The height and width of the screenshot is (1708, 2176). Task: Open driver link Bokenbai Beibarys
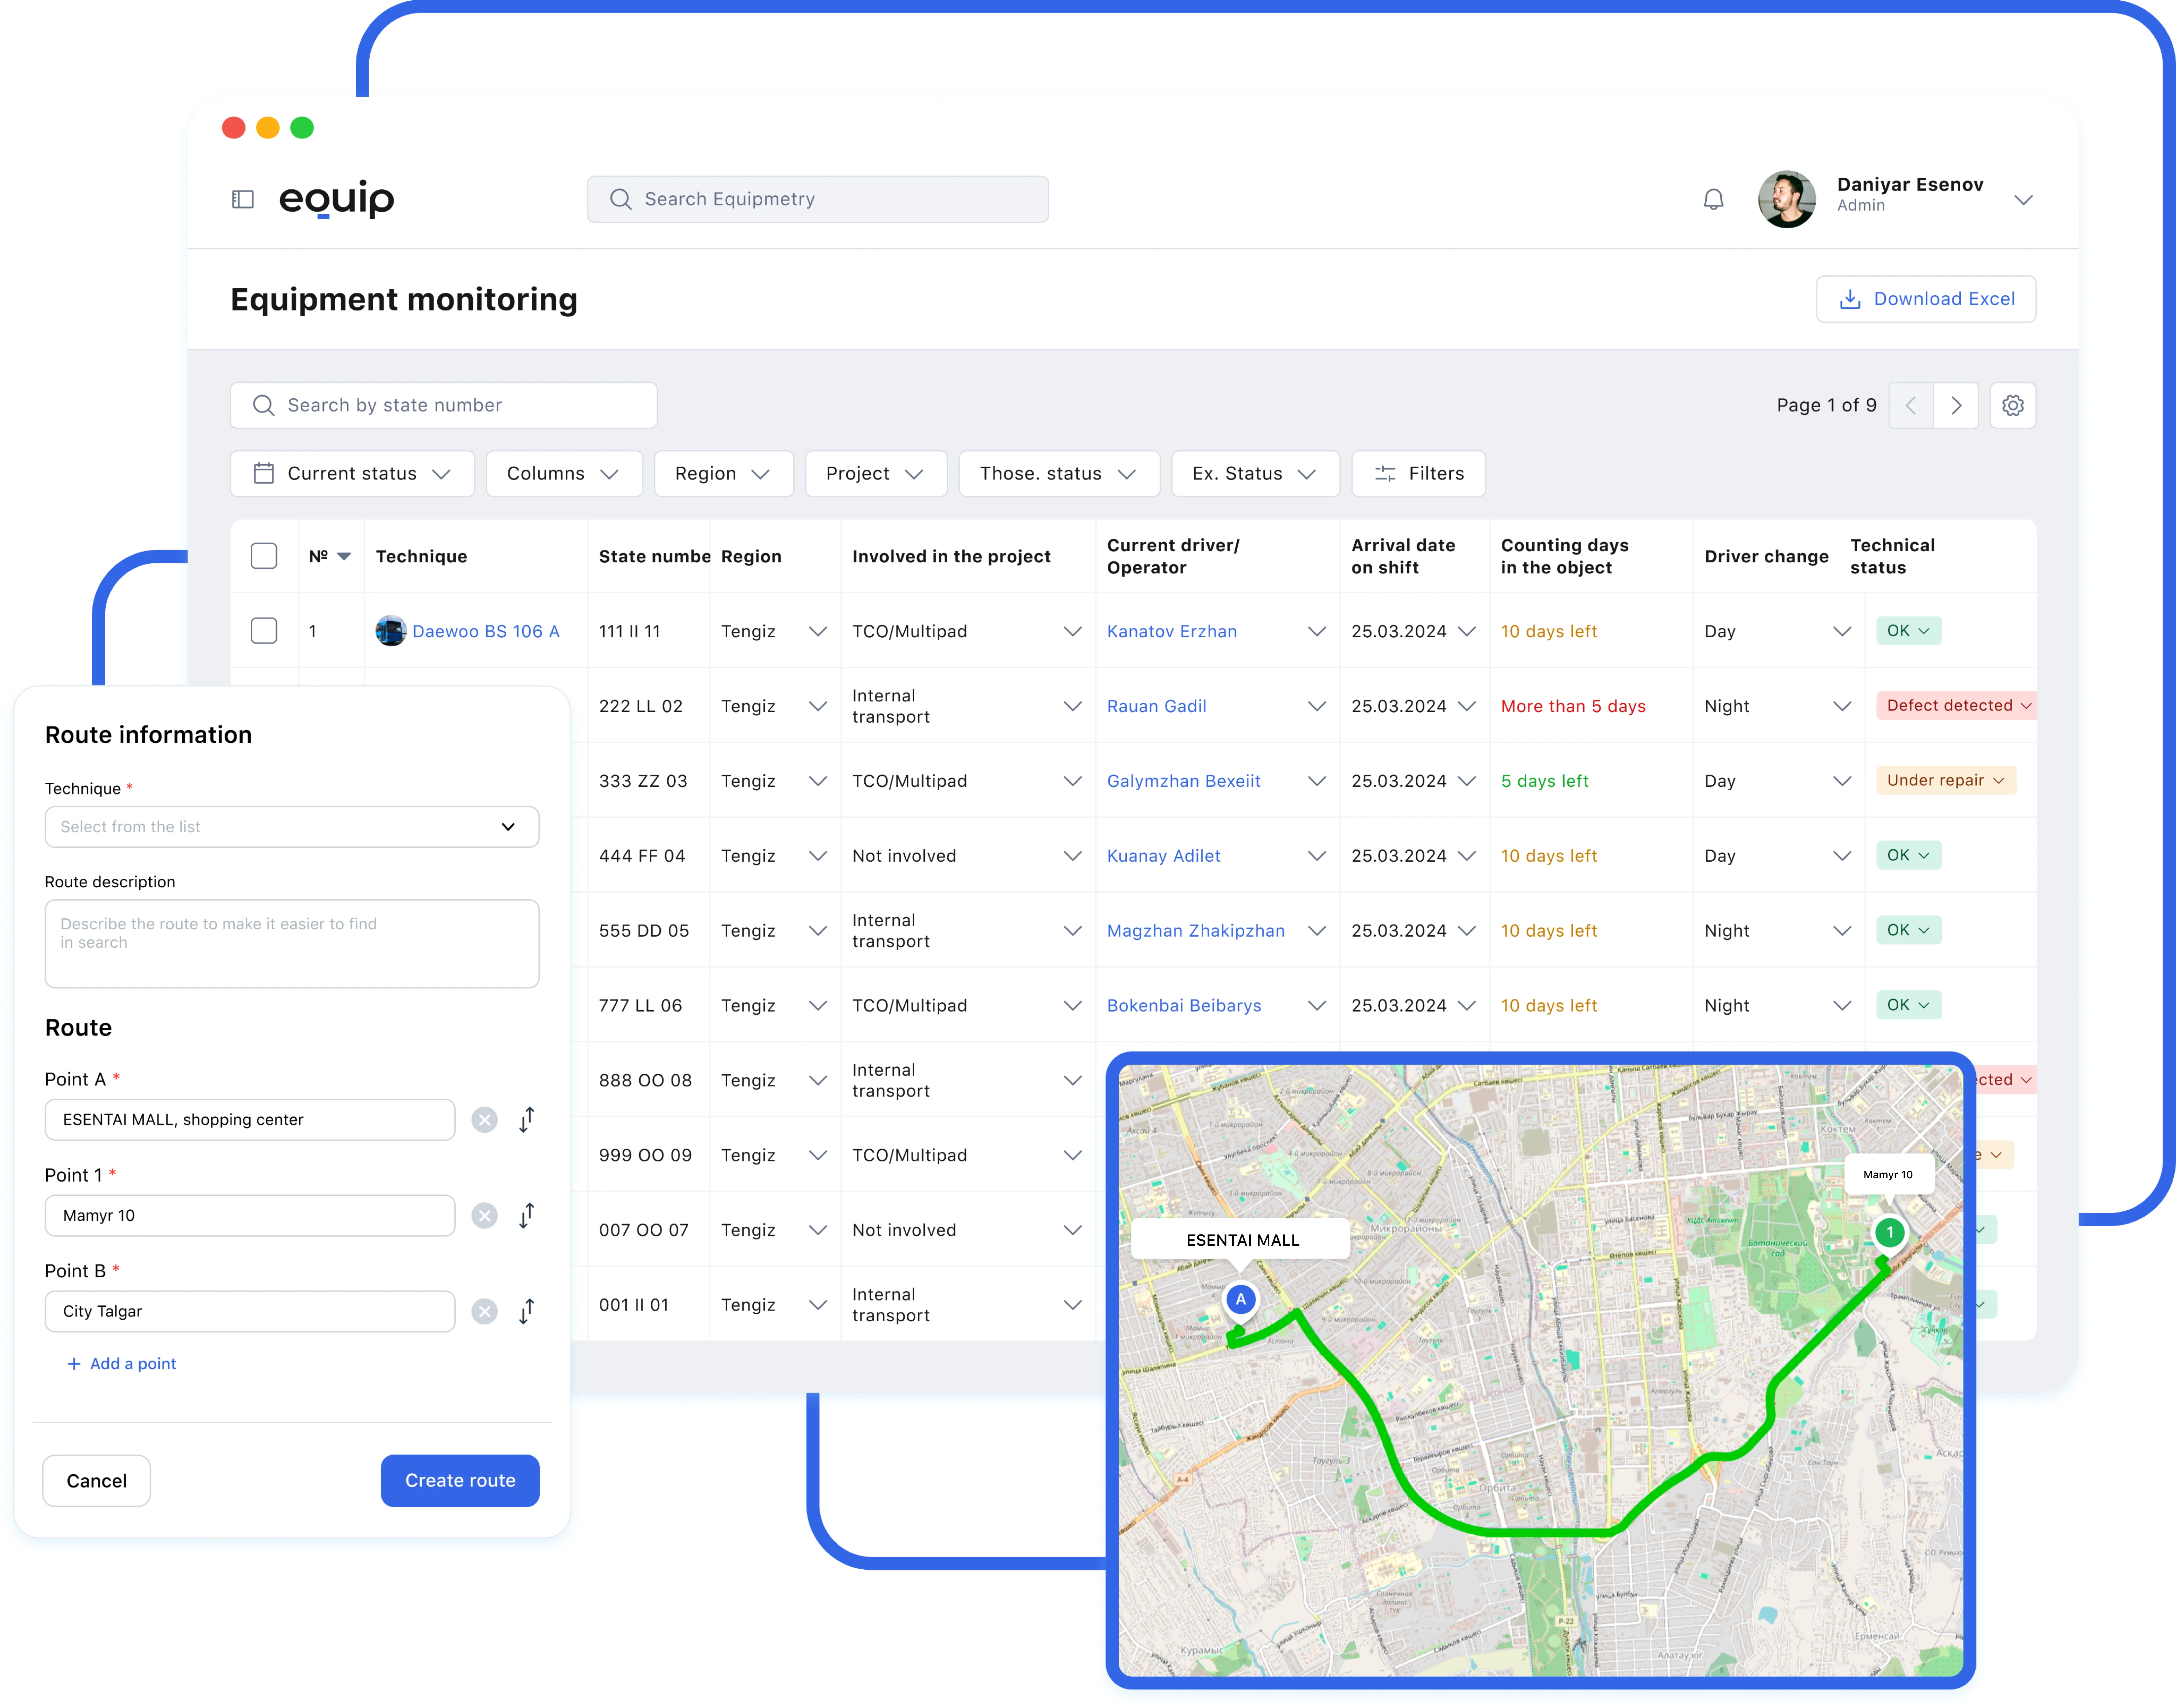click(x=1184, y=1006)
